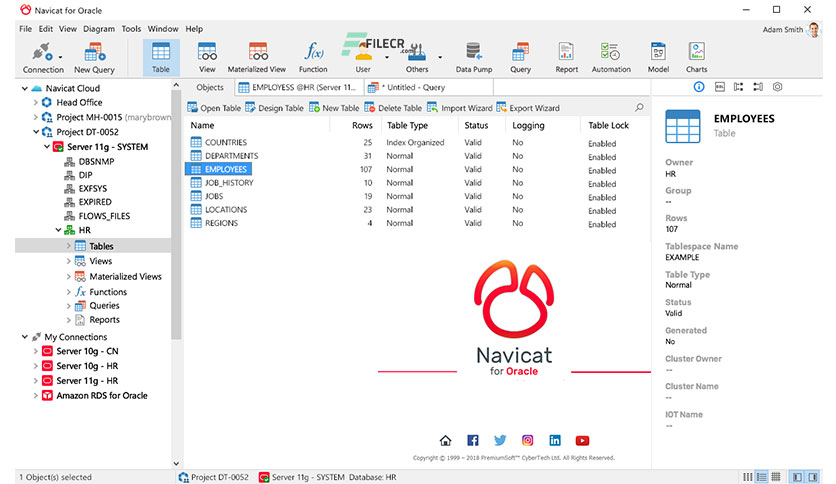Open the Facebook link icon
The width and height of the screenshot is (836, 484).
point(473,440)
